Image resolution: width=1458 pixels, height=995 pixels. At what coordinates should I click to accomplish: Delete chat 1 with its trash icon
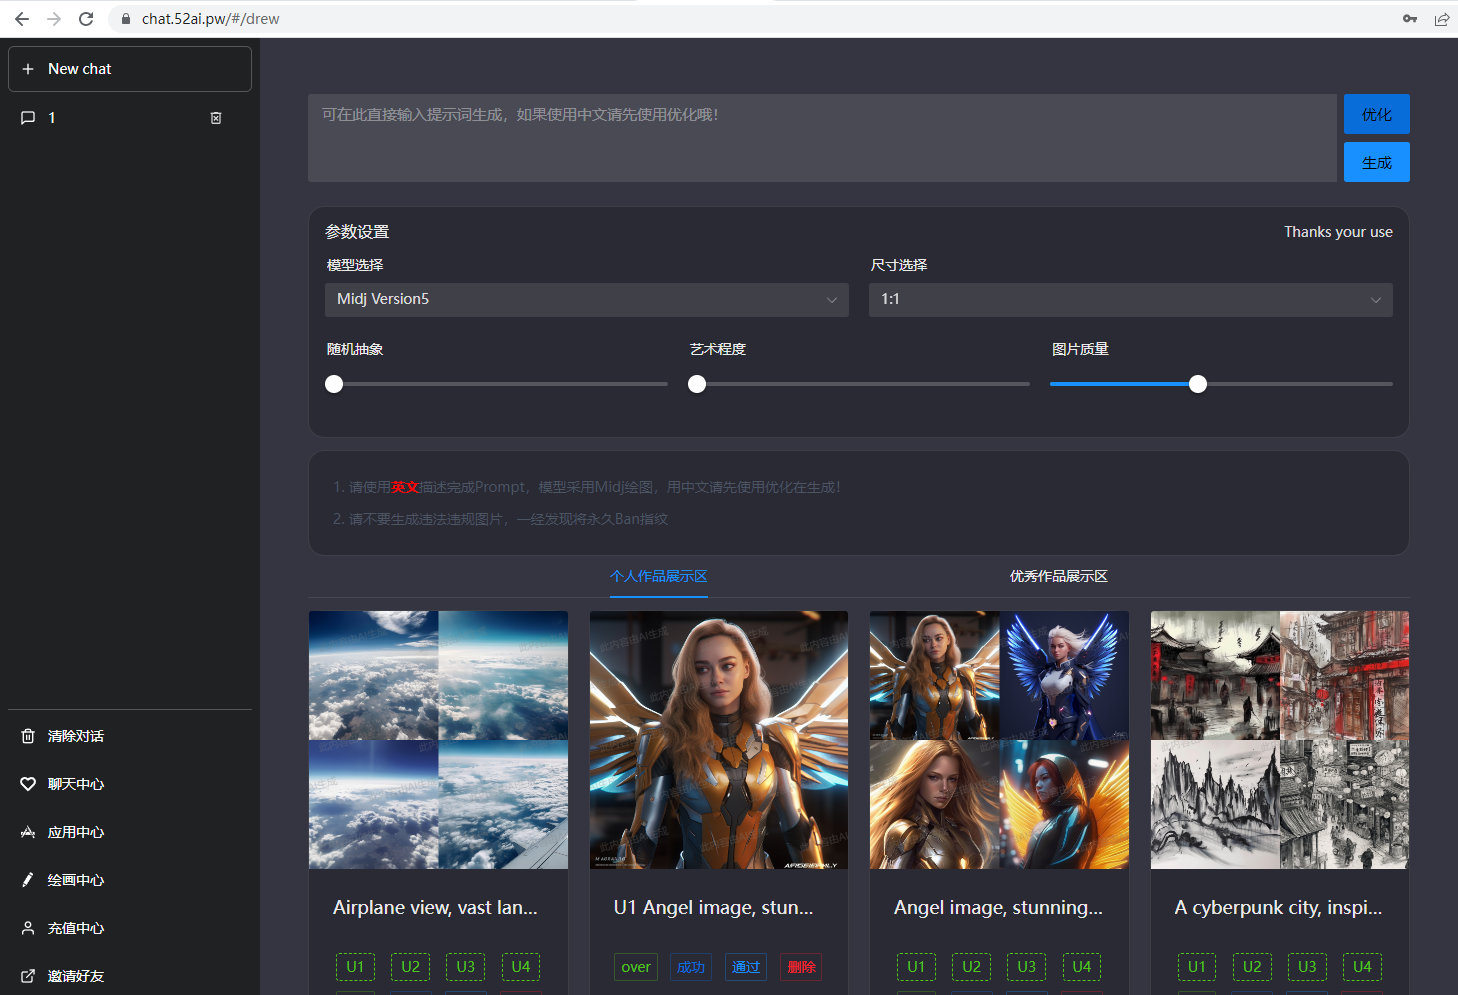tap(216, 118)
